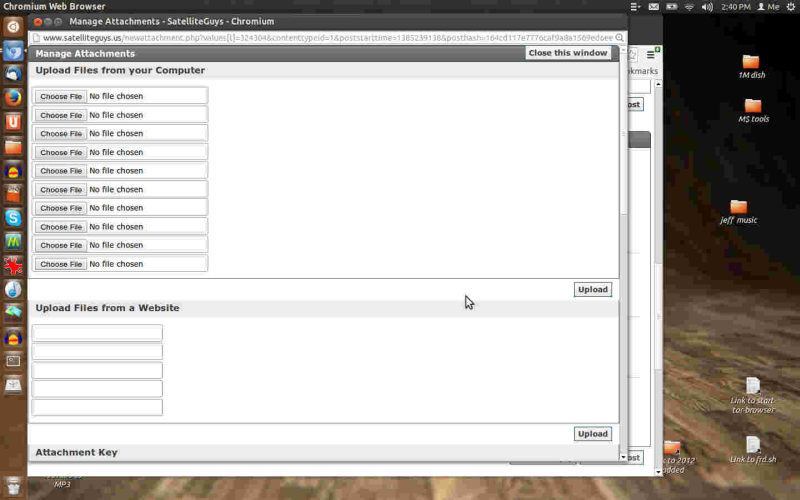Focus the first website URL input field
The image size is (800, 500).
coord(97,333)
